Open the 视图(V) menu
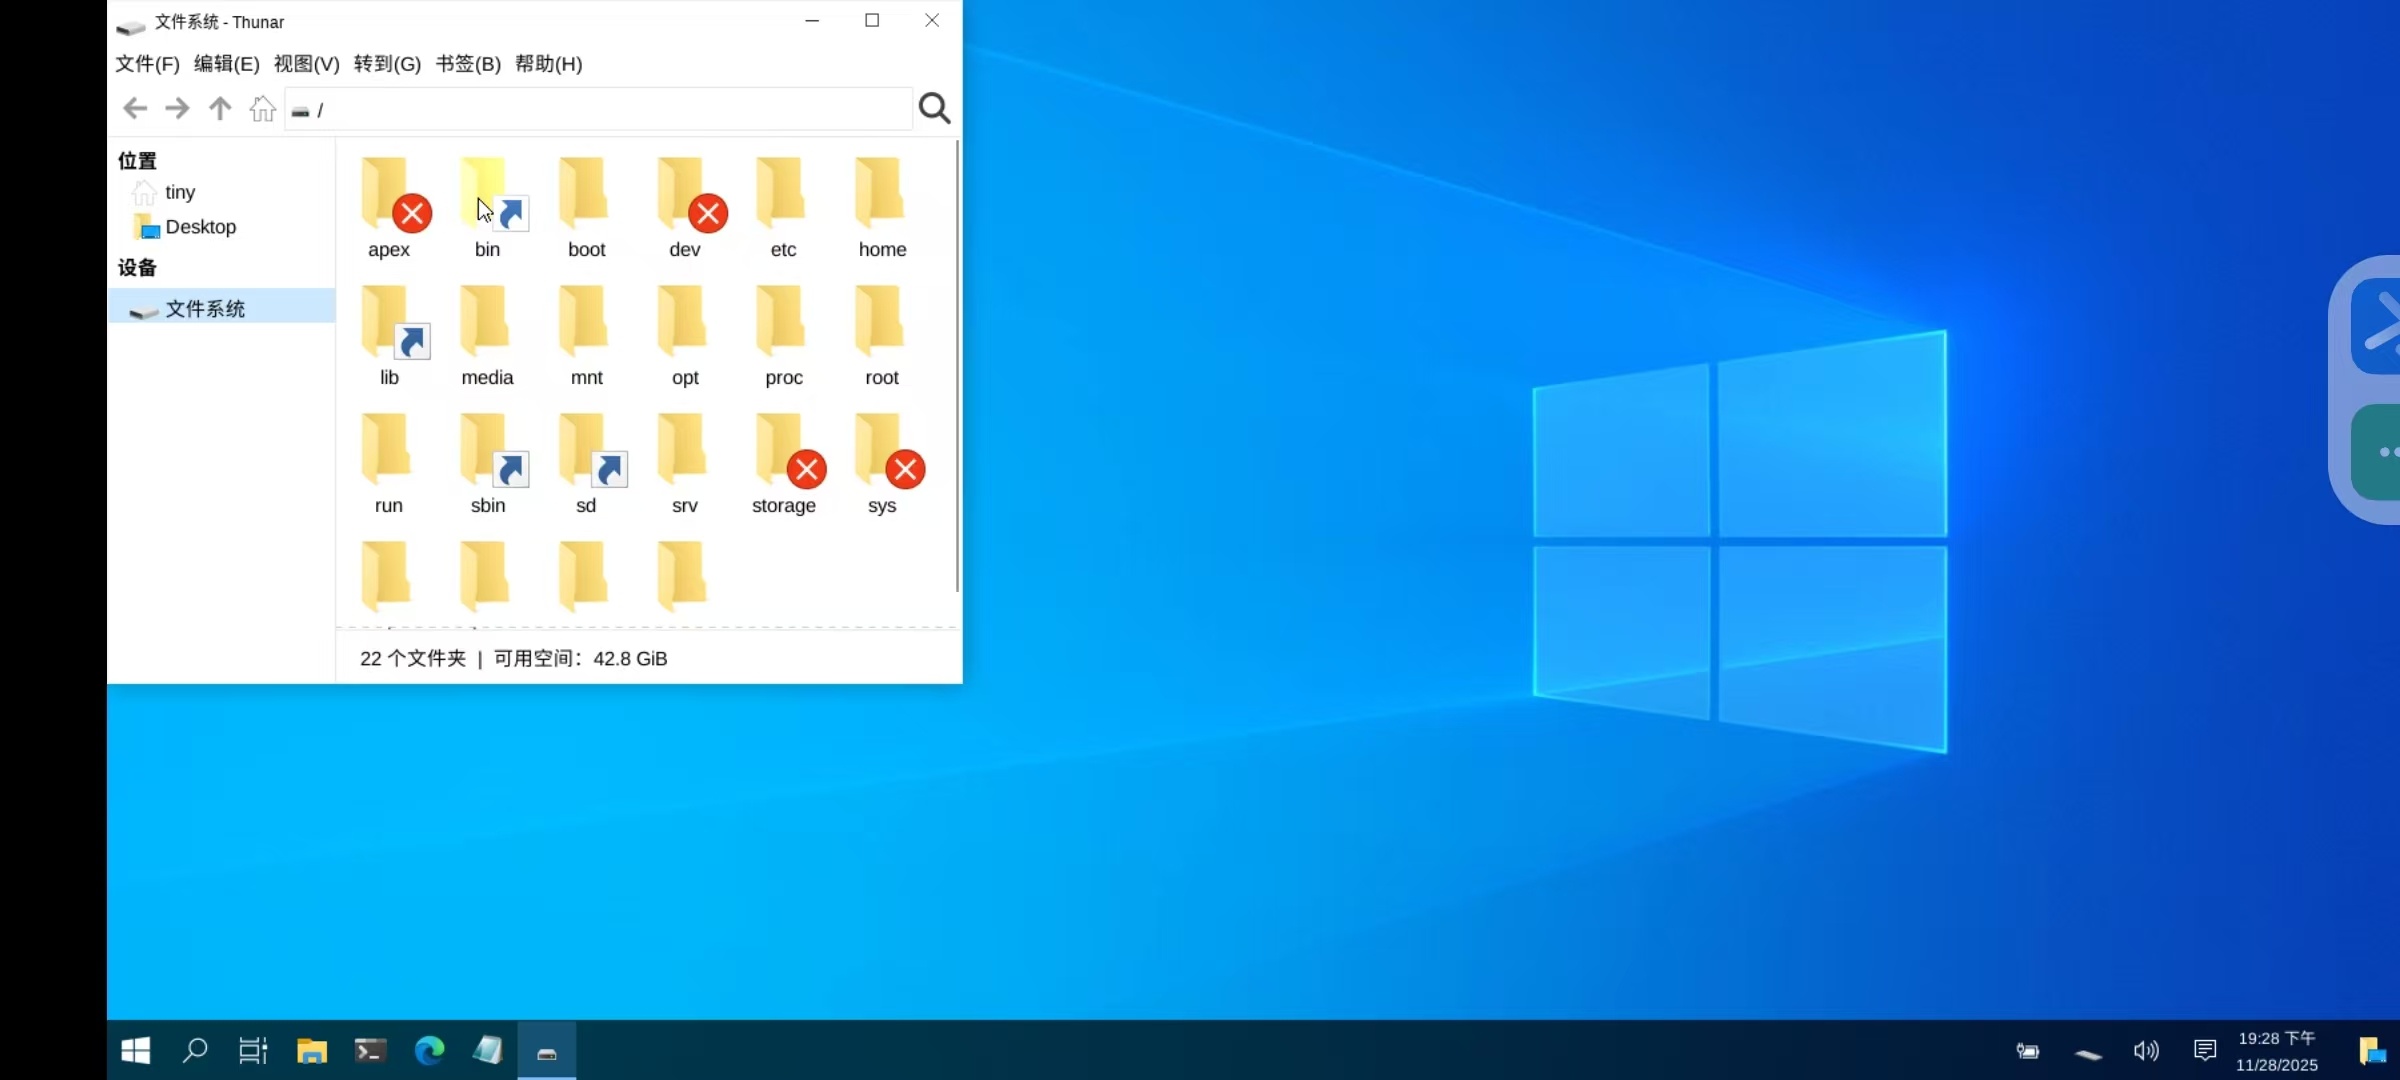 click(x=306, y=64)
